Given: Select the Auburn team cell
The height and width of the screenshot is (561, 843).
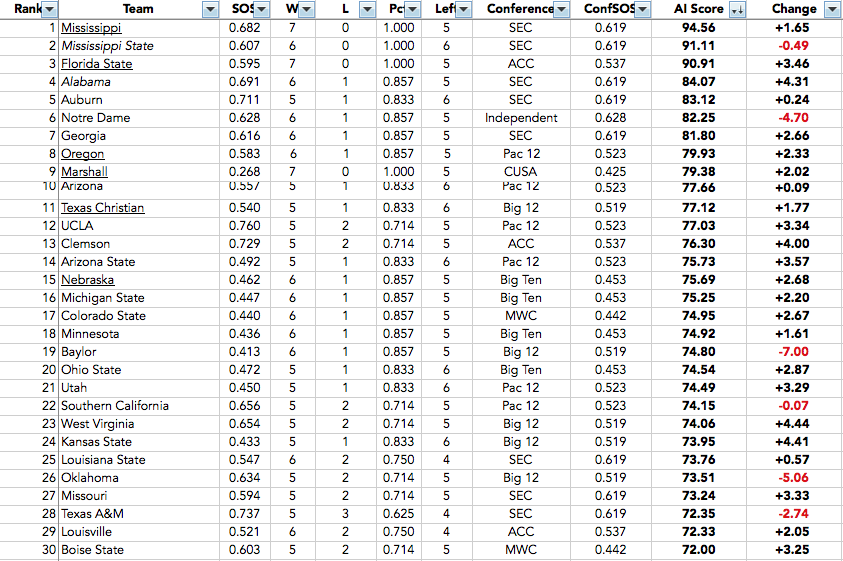Looking at the screenshot, I should 139,100.
